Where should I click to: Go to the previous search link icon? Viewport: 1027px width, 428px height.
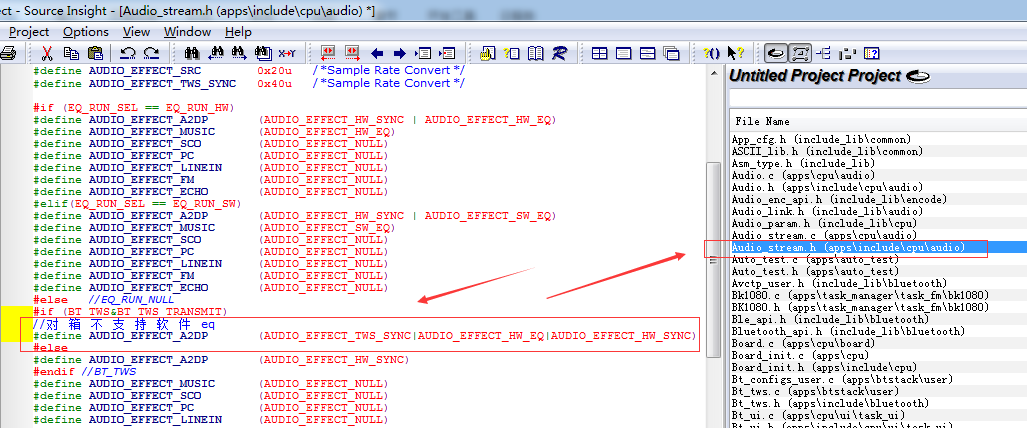pyautogui.click(x=328, y=53)
